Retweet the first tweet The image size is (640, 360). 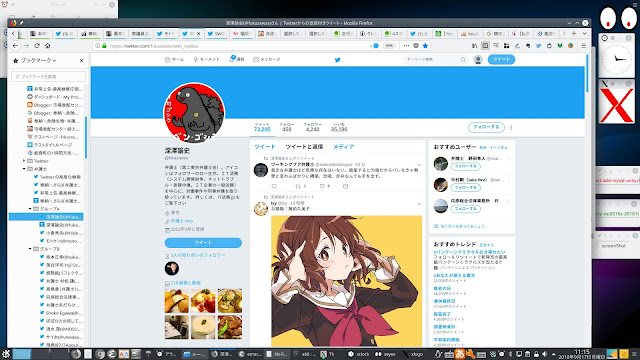coord(298,187)
